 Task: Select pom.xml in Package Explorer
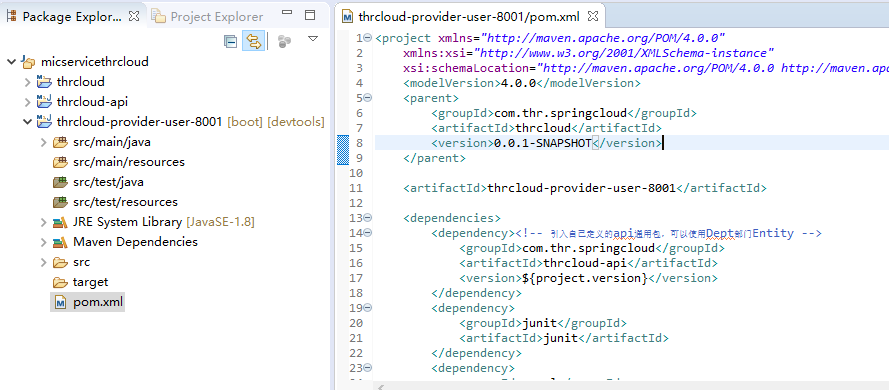point(98,303)
